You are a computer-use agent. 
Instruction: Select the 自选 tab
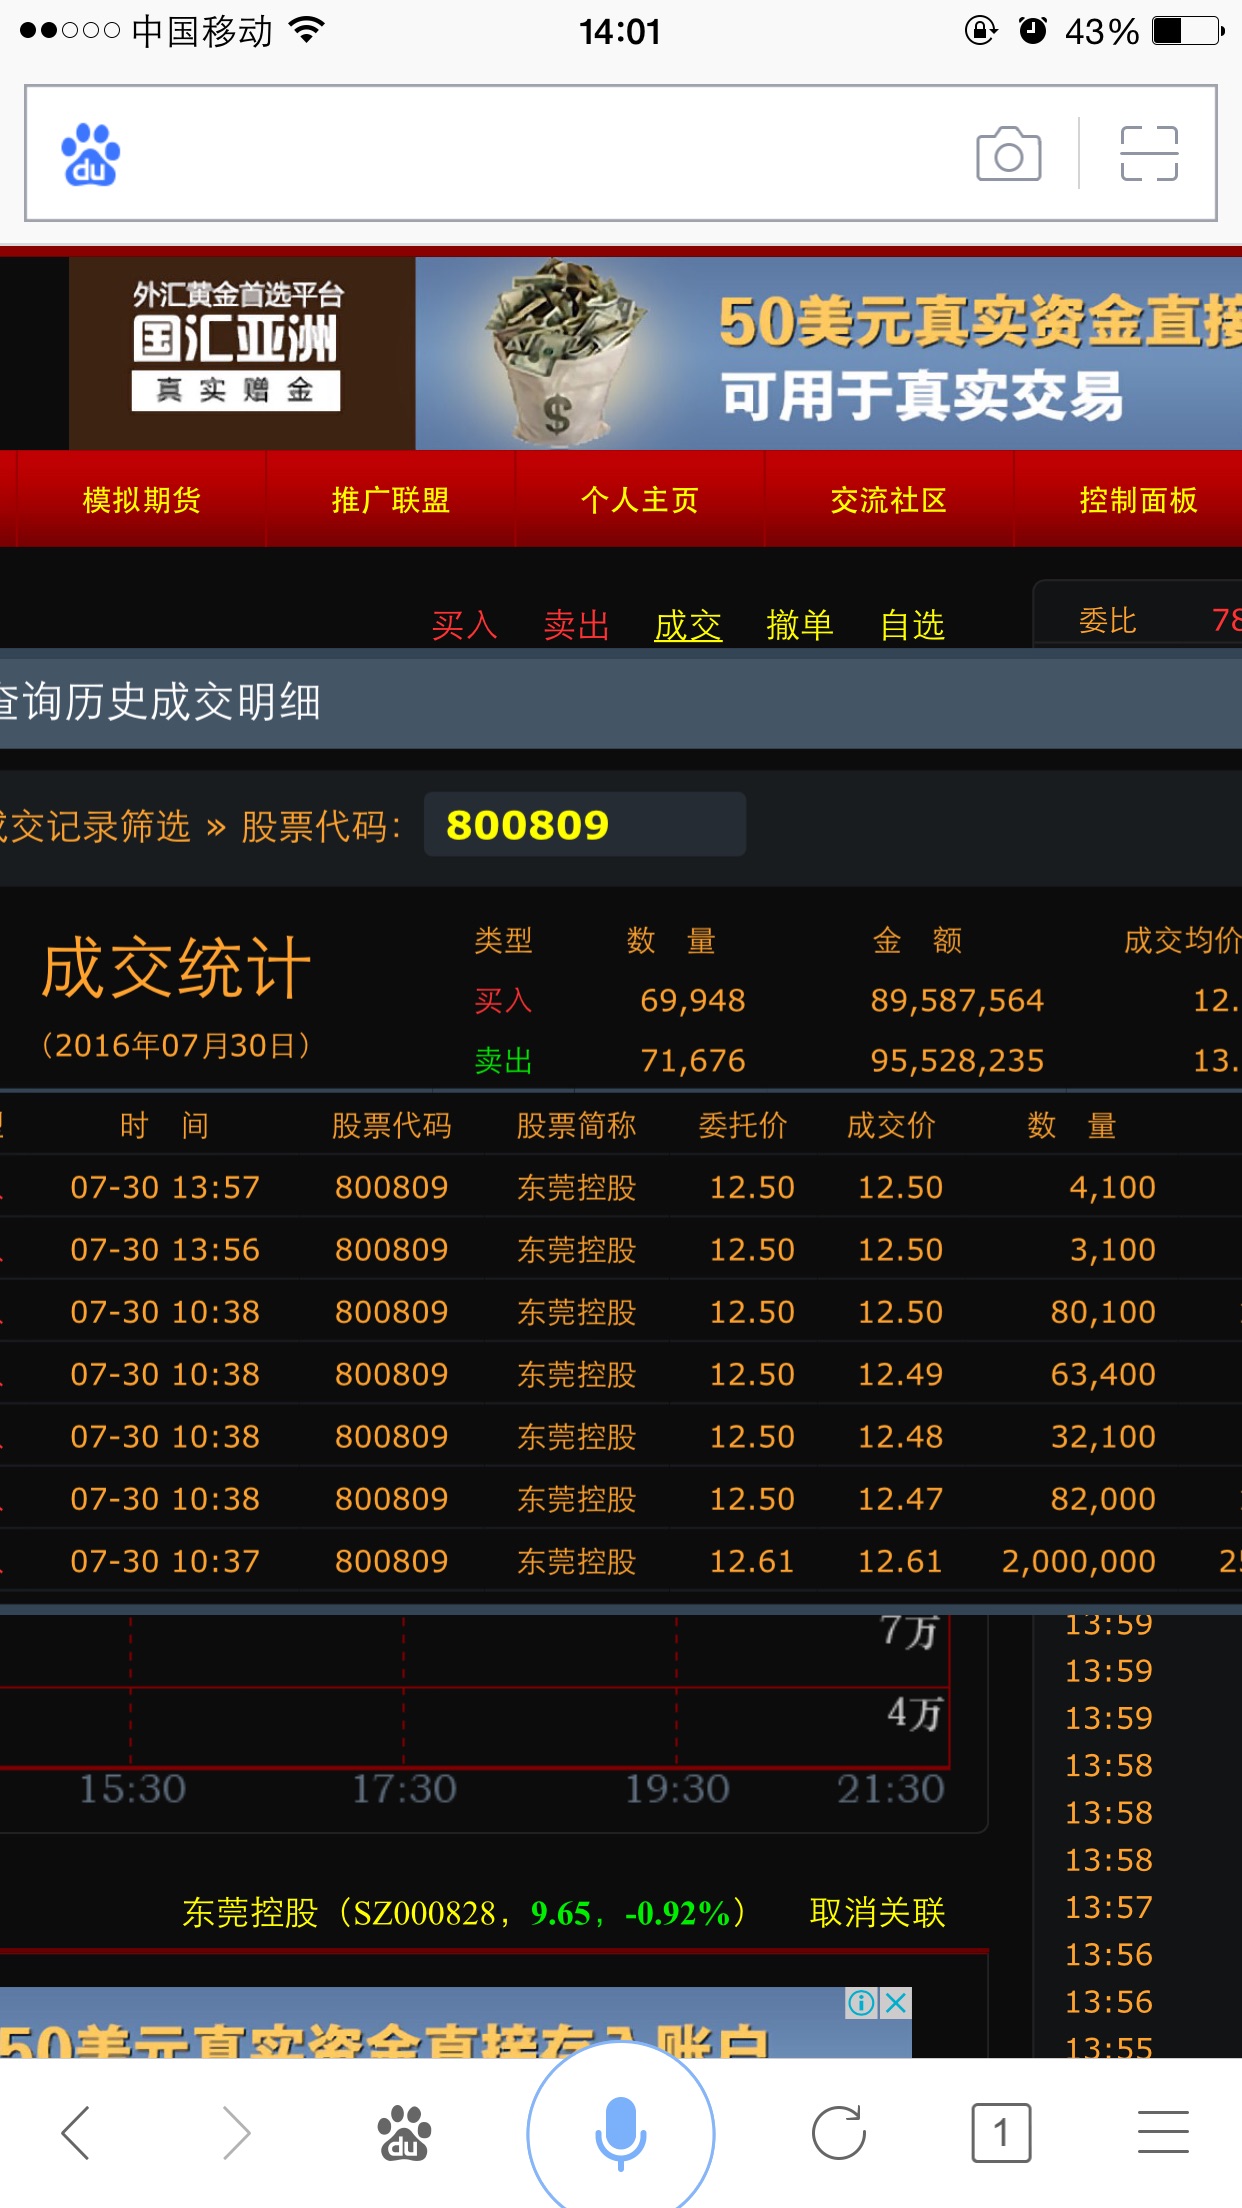(912, 626)
